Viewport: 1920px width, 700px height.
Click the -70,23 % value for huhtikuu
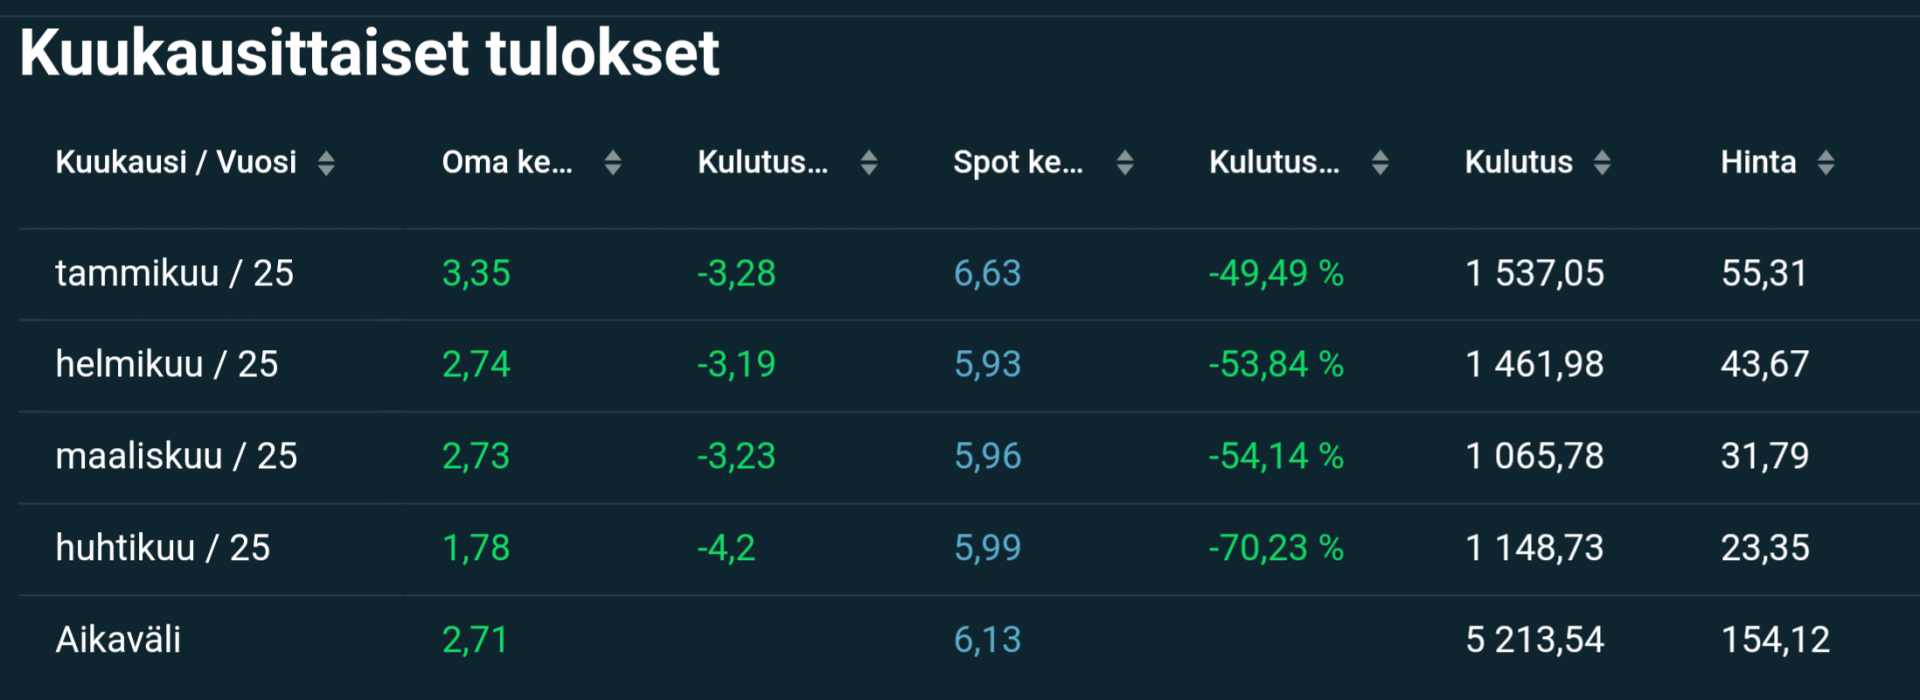click(x=1276, y=548)
